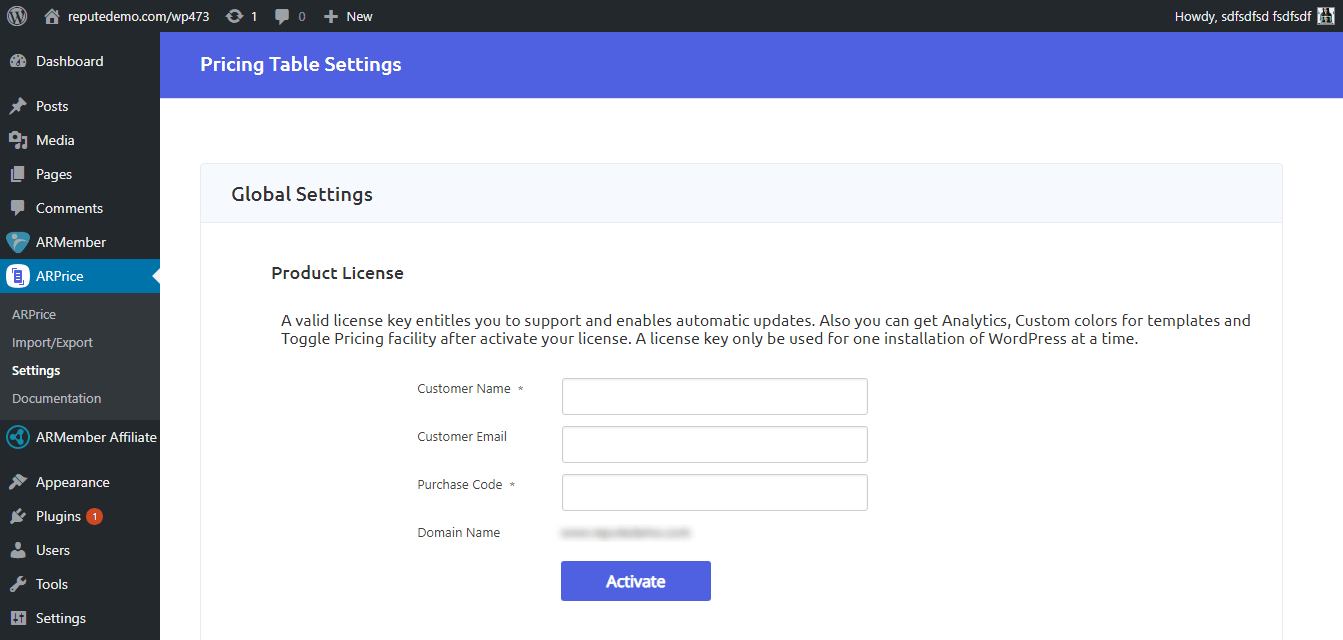1343x640 pixels.
Task: Click the Domain Name label
Action: pyautogui.click(x=459, y=533)
